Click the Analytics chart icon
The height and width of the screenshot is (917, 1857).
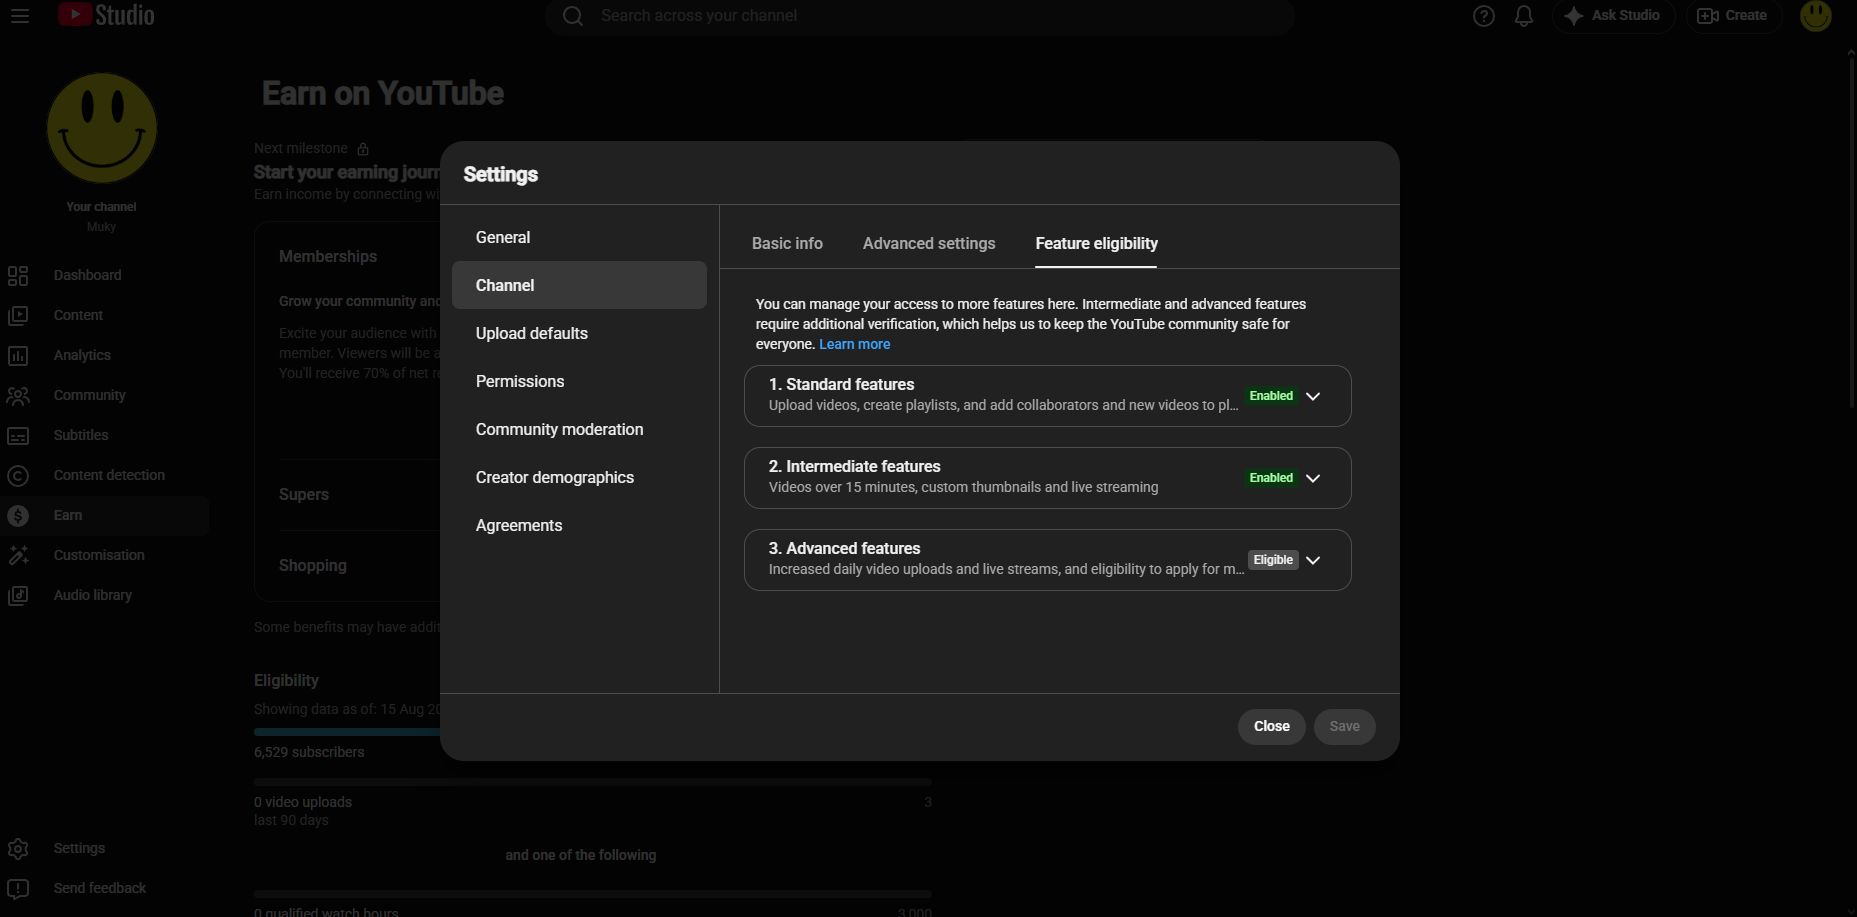pos(18,356)
